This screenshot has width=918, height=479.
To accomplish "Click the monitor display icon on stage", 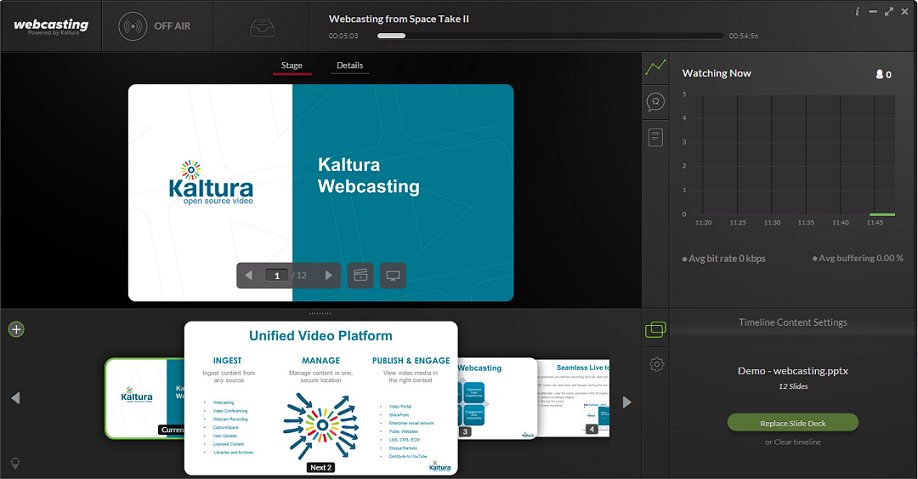I will [x=393, y=275].
